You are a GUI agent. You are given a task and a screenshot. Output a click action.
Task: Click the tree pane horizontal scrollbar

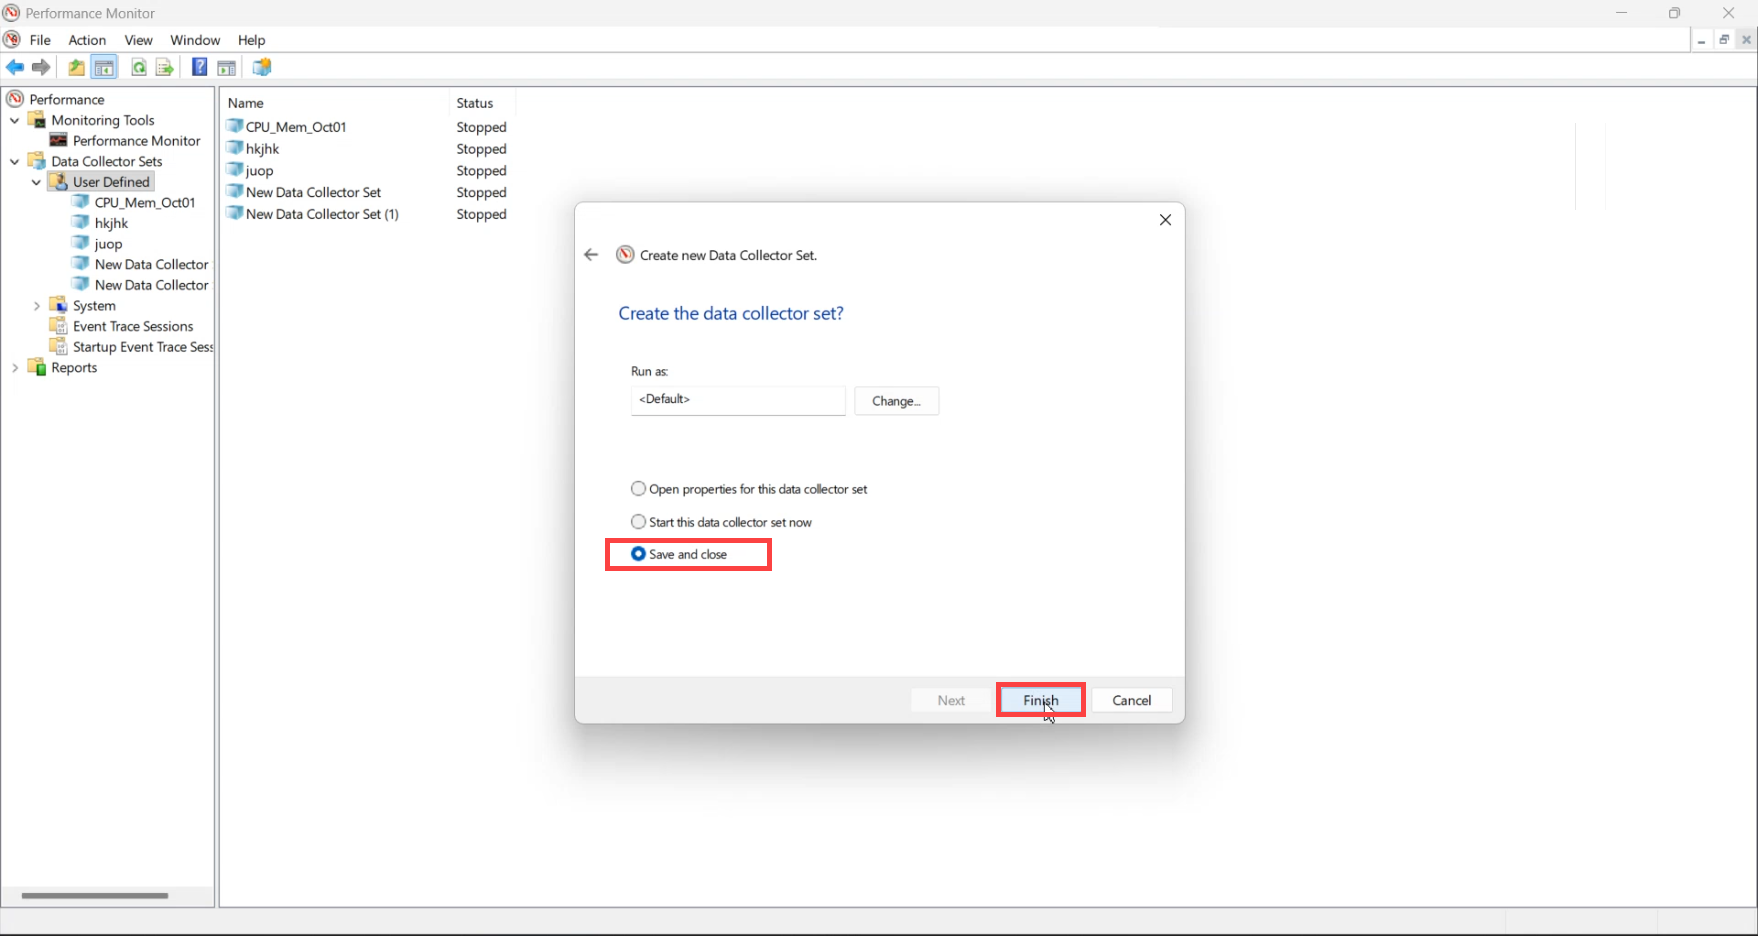coord(95,895)
